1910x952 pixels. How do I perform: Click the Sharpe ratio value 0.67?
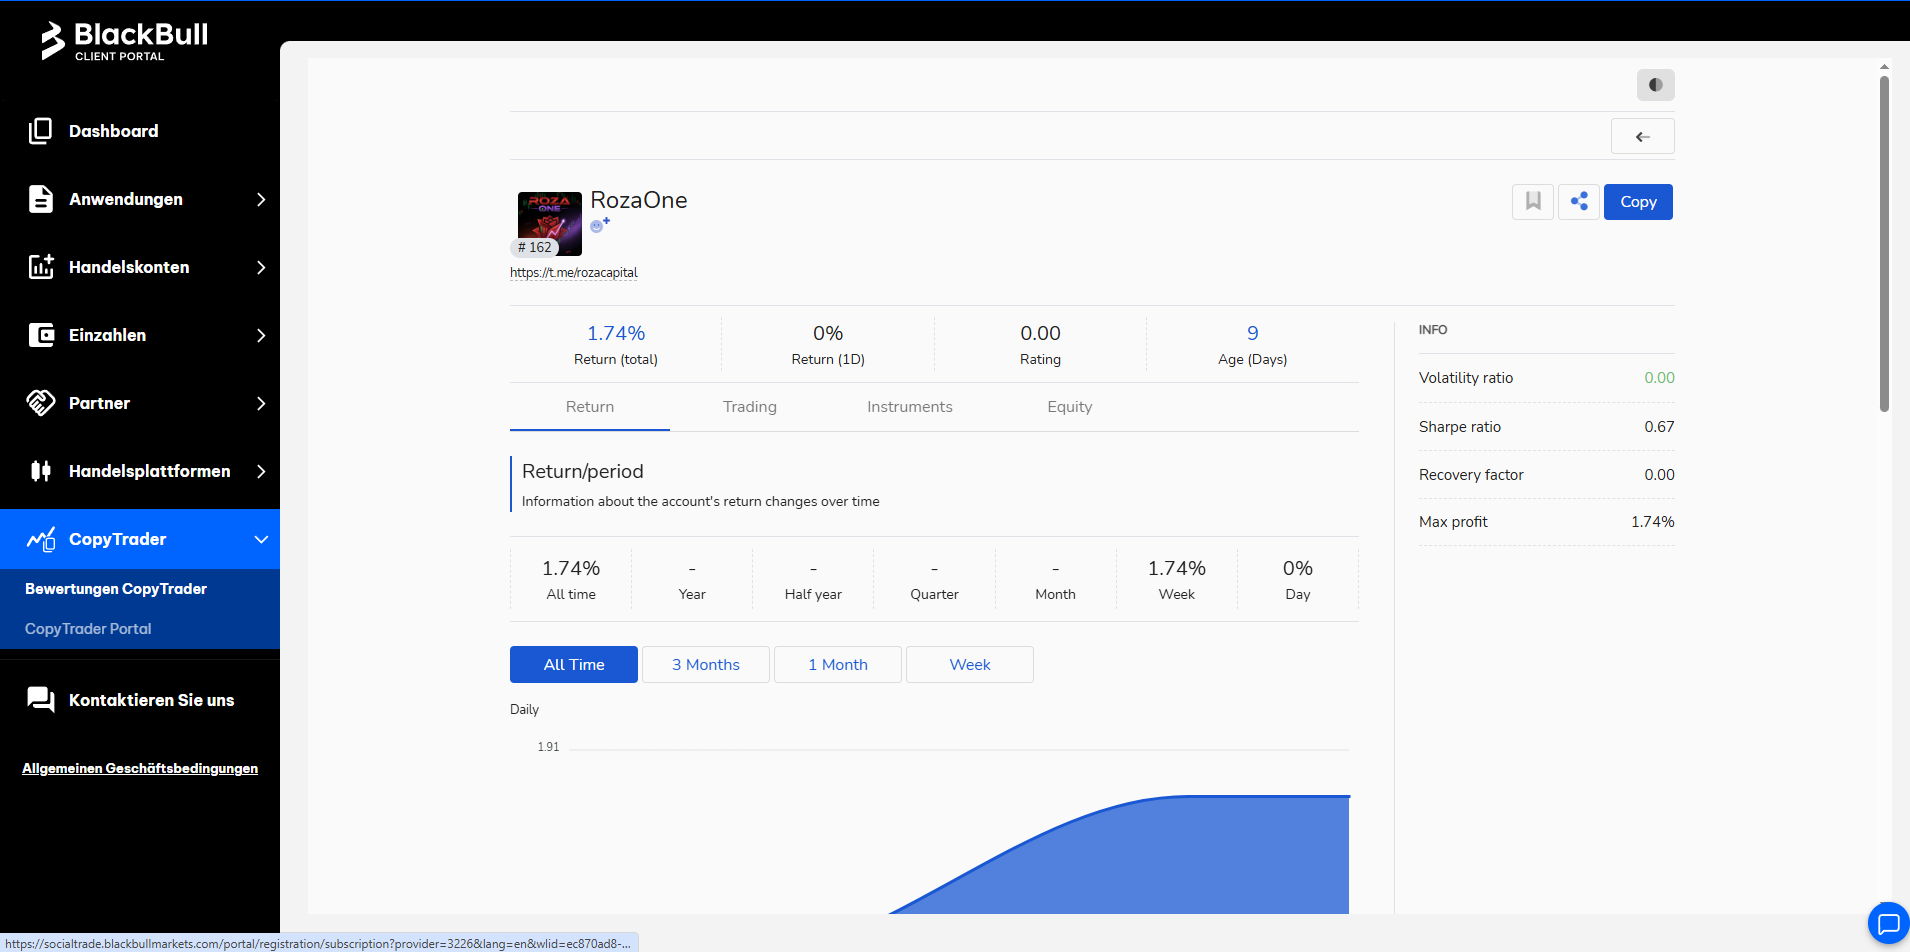pos(1659,427)
